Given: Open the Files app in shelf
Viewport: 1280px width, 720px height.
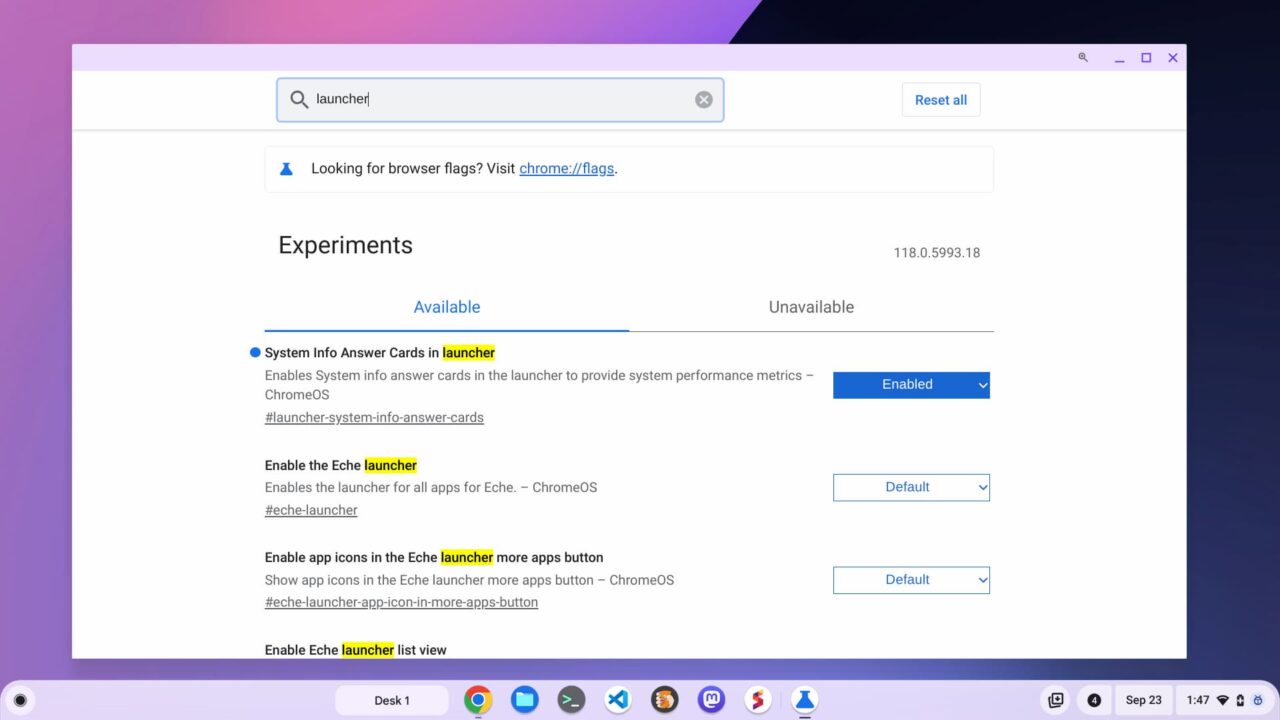Looking at the screenshot, I should tap(525, 700).
